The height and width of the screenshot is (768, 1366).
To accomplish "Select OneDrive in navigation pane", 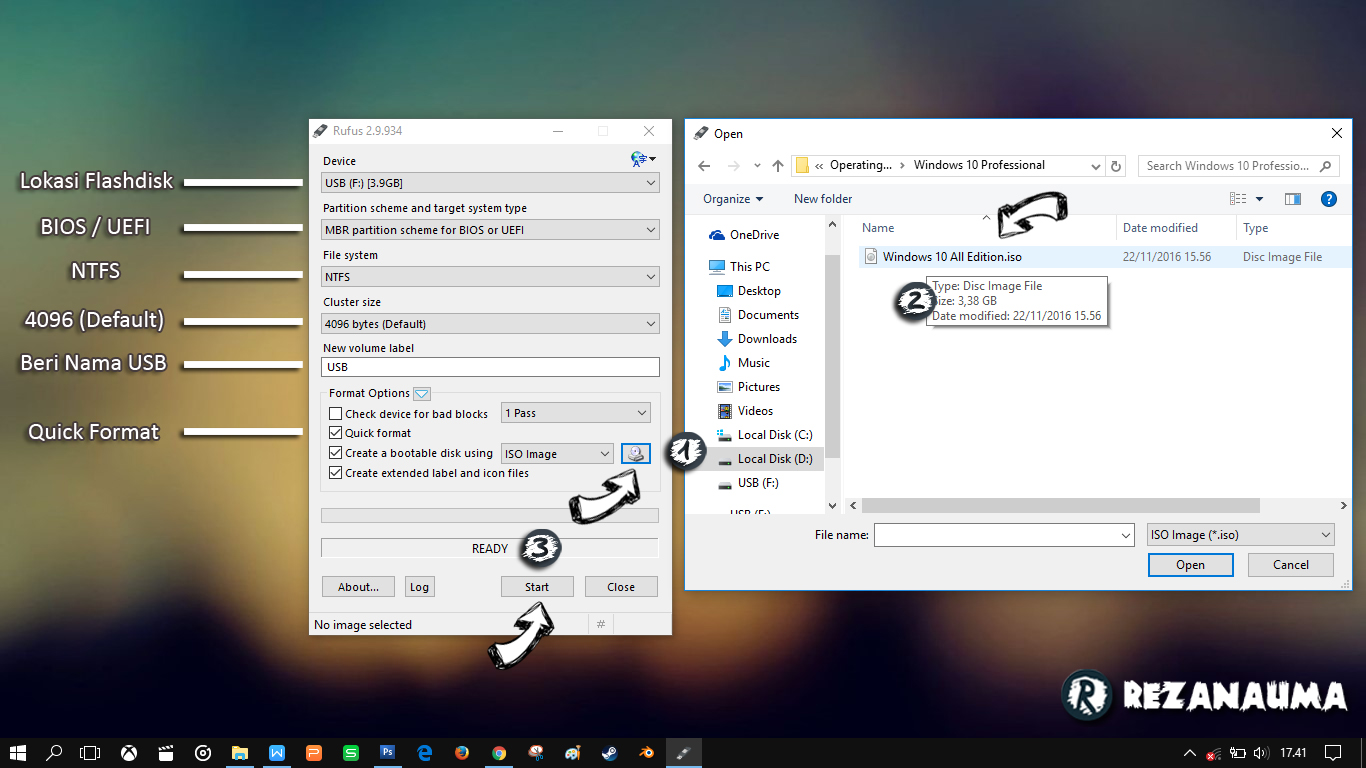I will tap(754, 235).
